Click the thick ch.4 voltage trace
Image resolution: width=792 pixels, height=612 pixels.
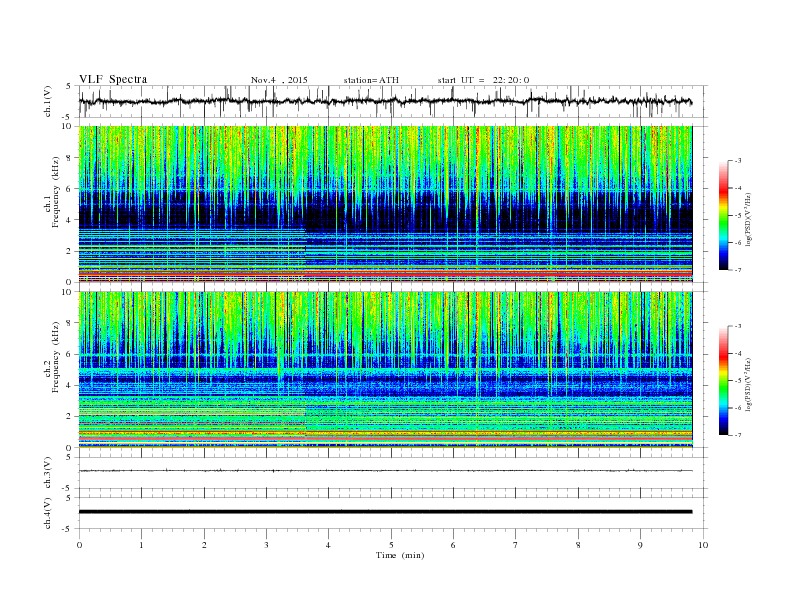[385, 512]
